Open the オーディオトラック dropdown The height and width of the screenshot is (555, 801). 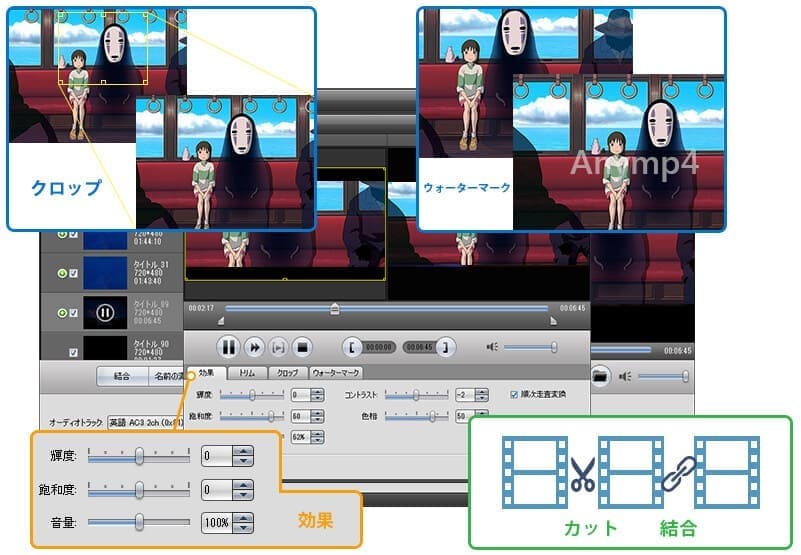pos(145,423)
